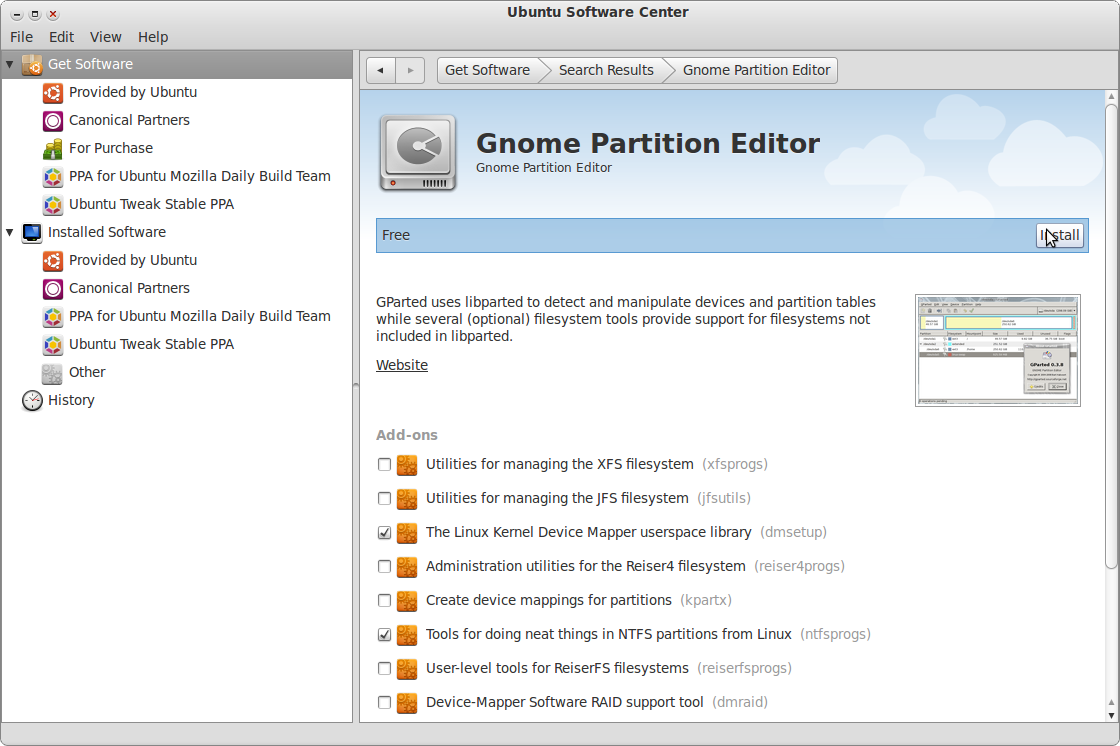Open the View menu
Screen dimensions: 1120x746
point(106,37)
